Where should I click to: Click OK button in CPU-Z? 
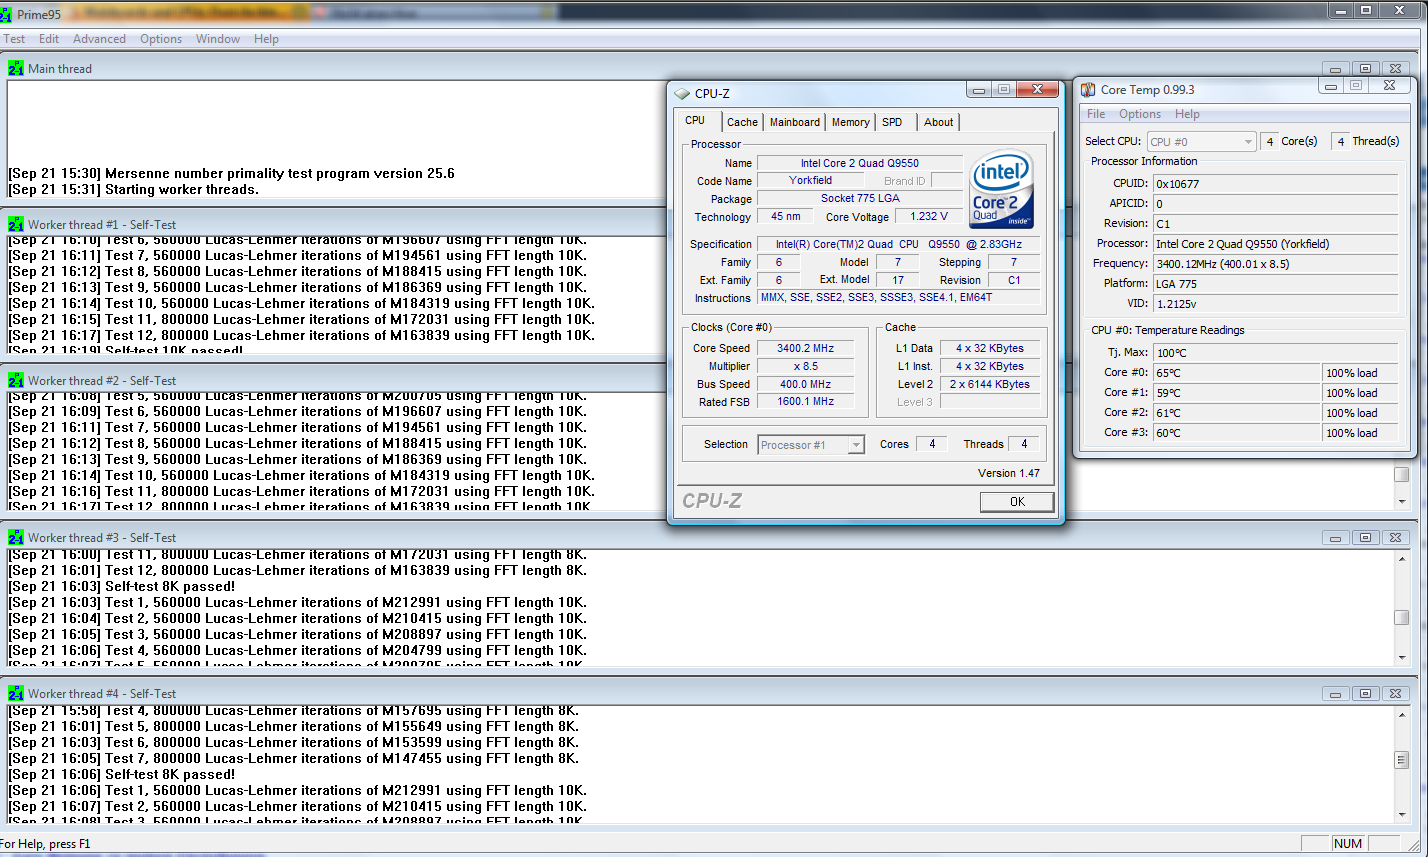pyautogui.click(x=1017, y=502)
